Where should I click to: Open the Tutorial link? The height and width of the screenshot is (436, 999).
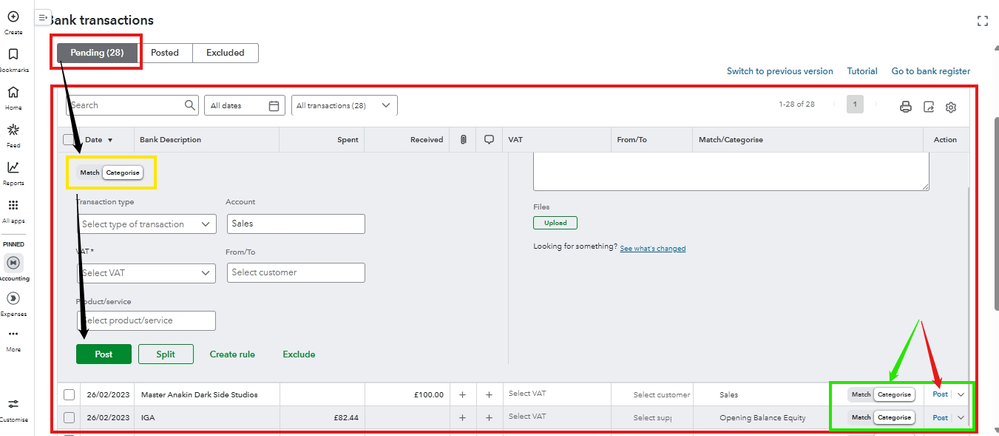coord(862,71)
